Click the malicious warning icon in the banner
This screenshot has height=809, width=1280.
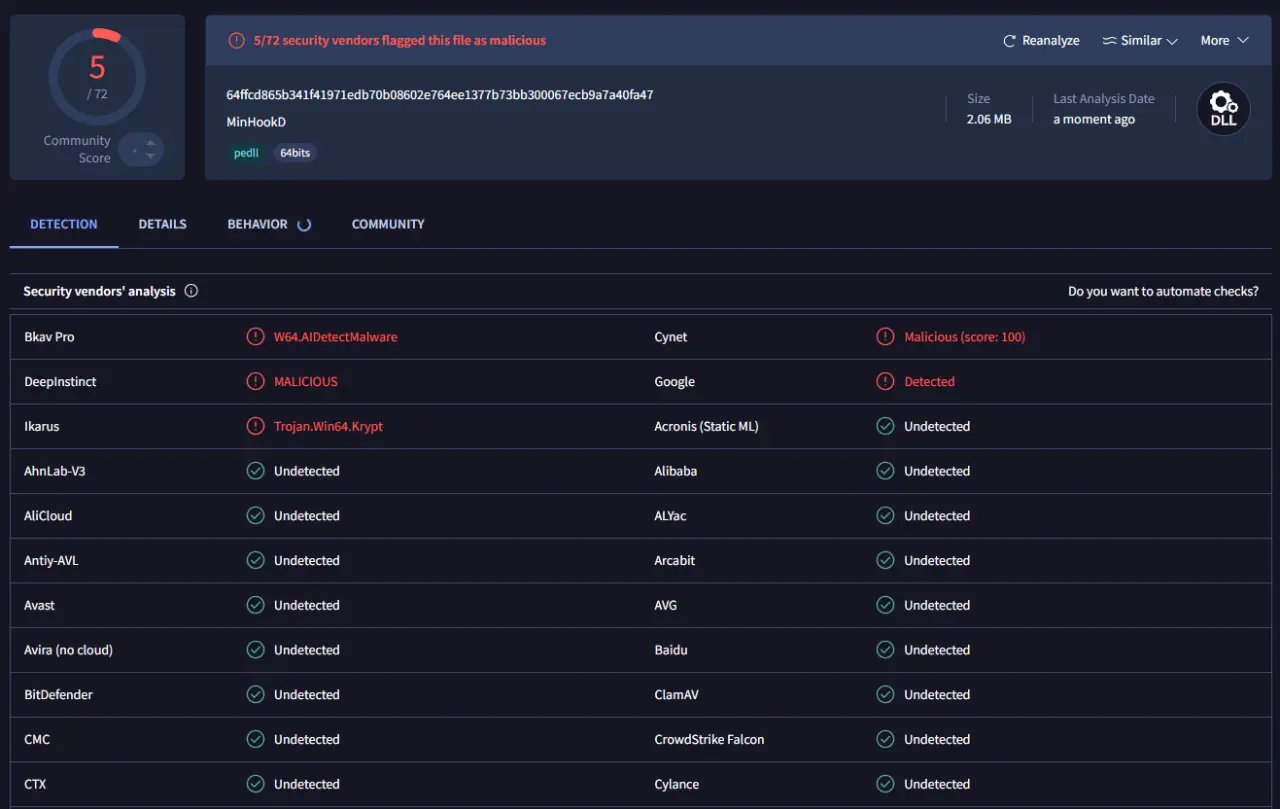pos(236,41)
